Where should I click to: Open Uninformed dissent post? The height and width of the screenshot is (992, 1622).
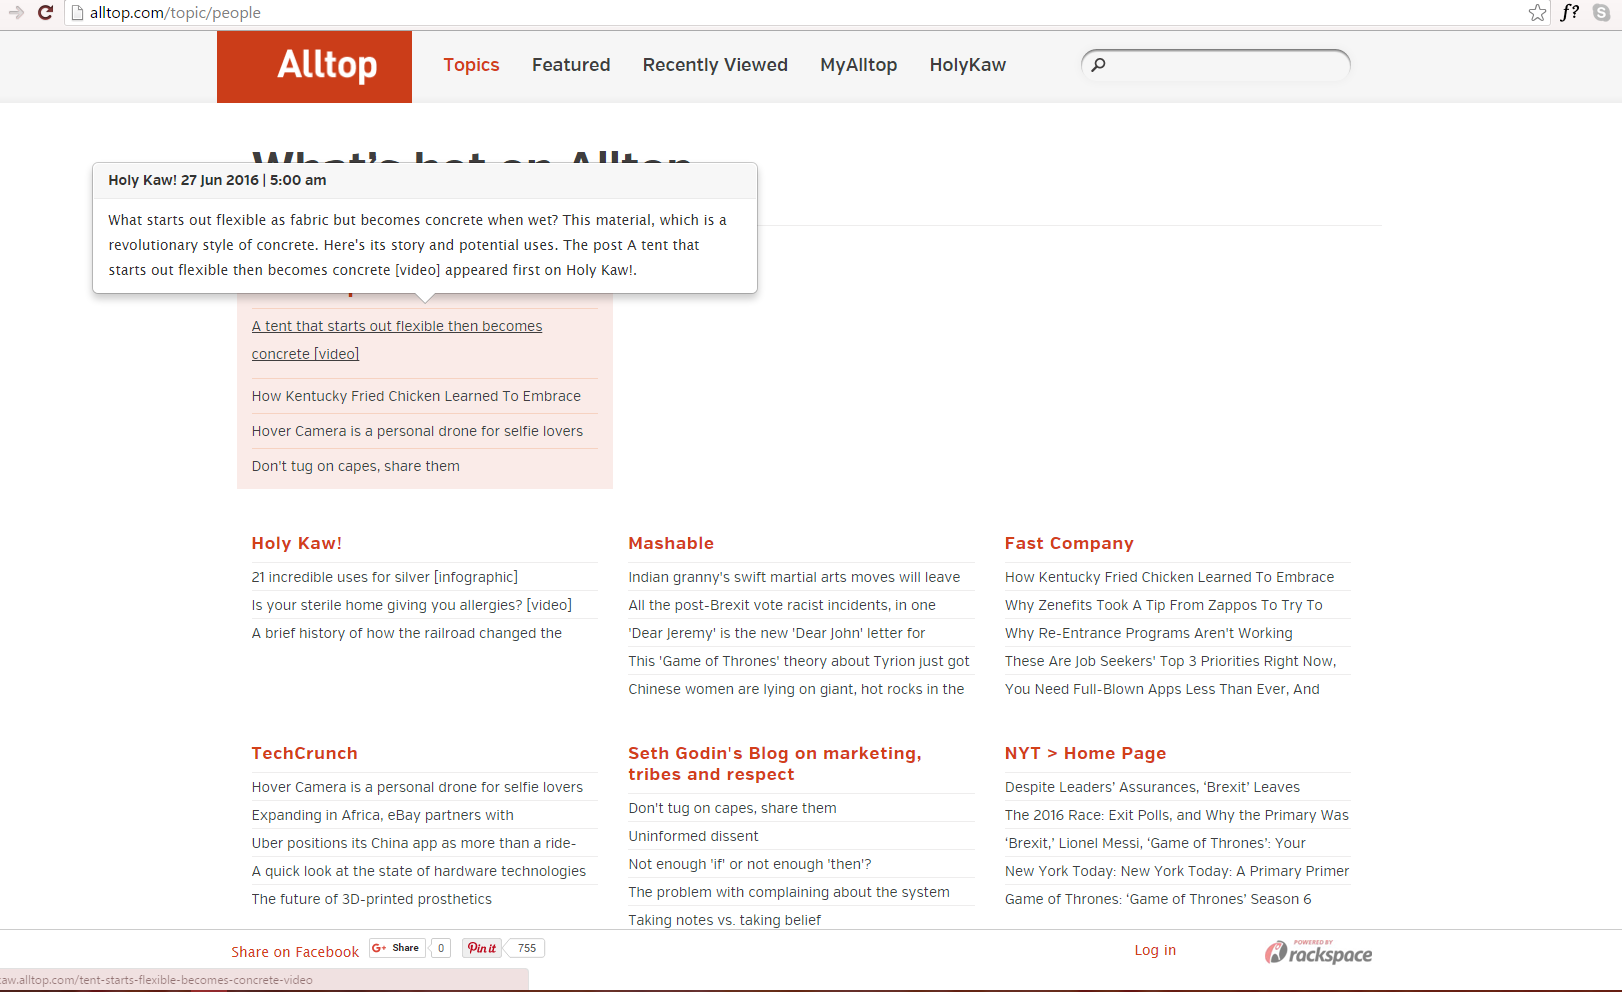(693, 836)
